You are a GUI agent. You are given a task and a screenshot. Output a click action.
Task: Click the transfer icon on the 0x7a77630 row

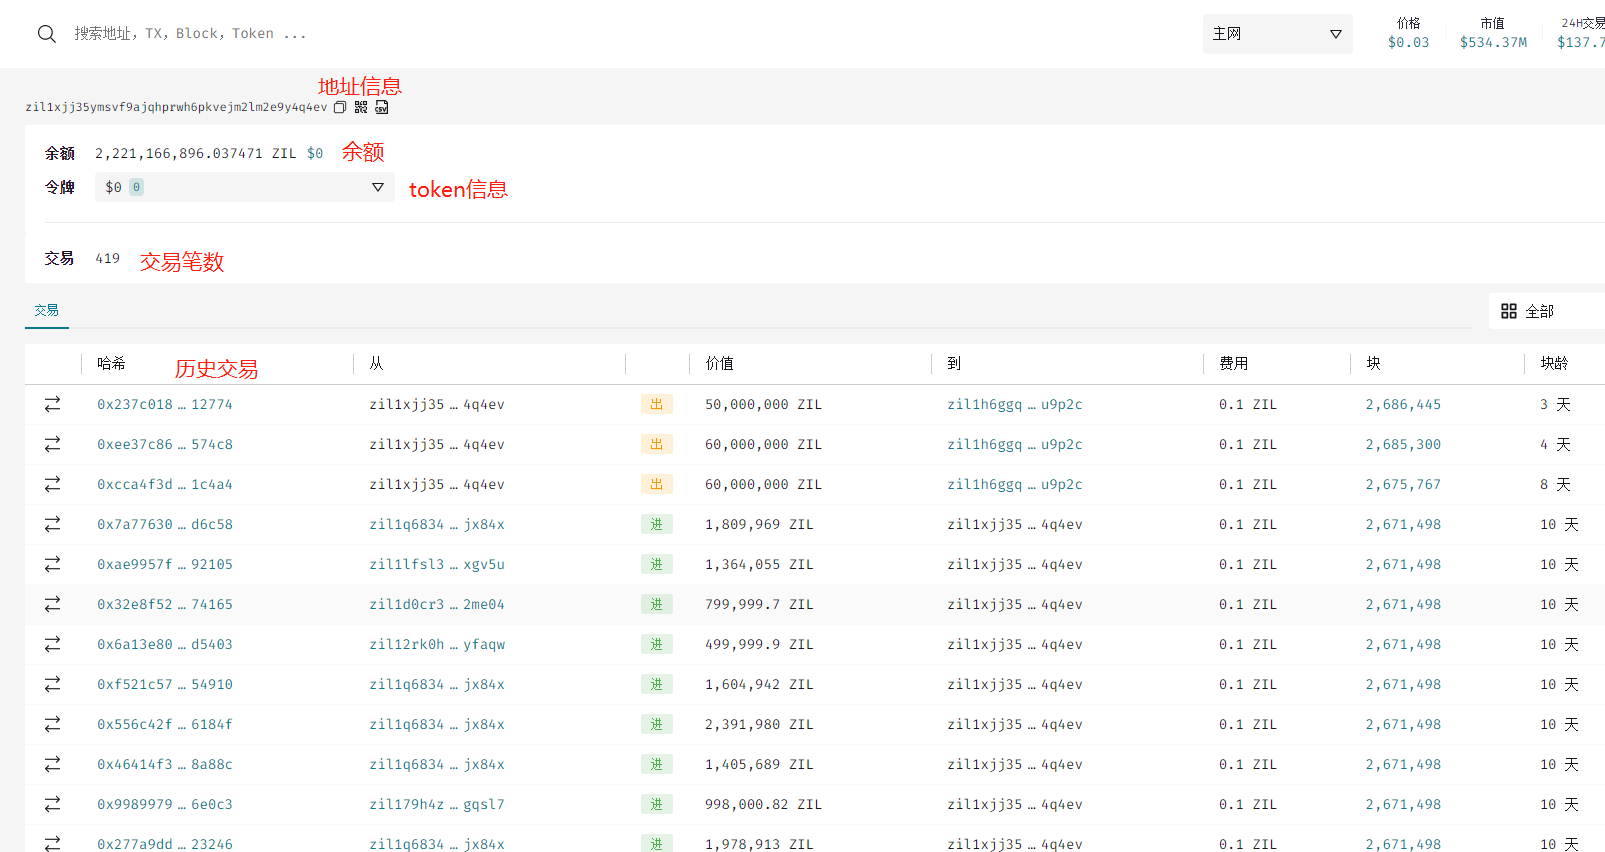pos(52,524)
